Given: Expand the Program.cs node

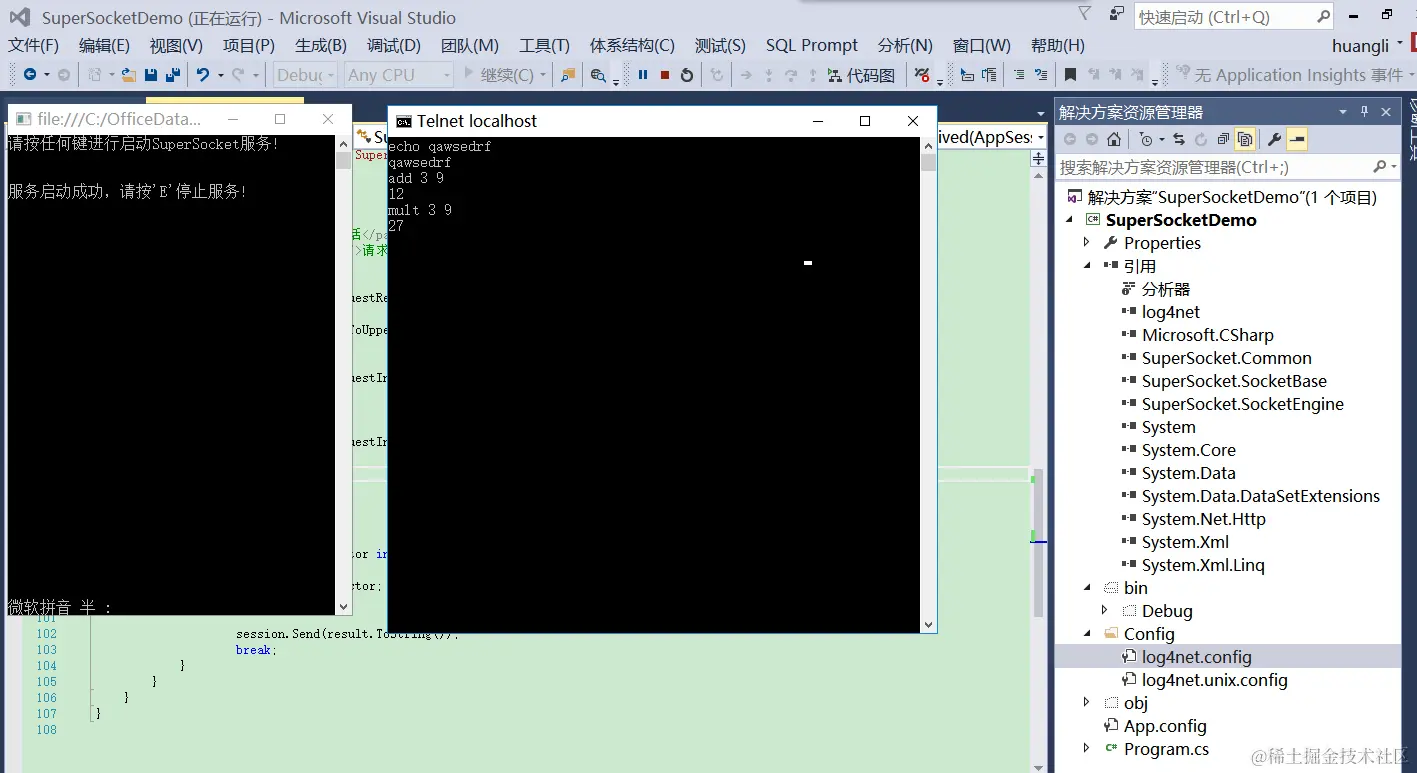Looking at the screenshot, I should (1087, 749).
